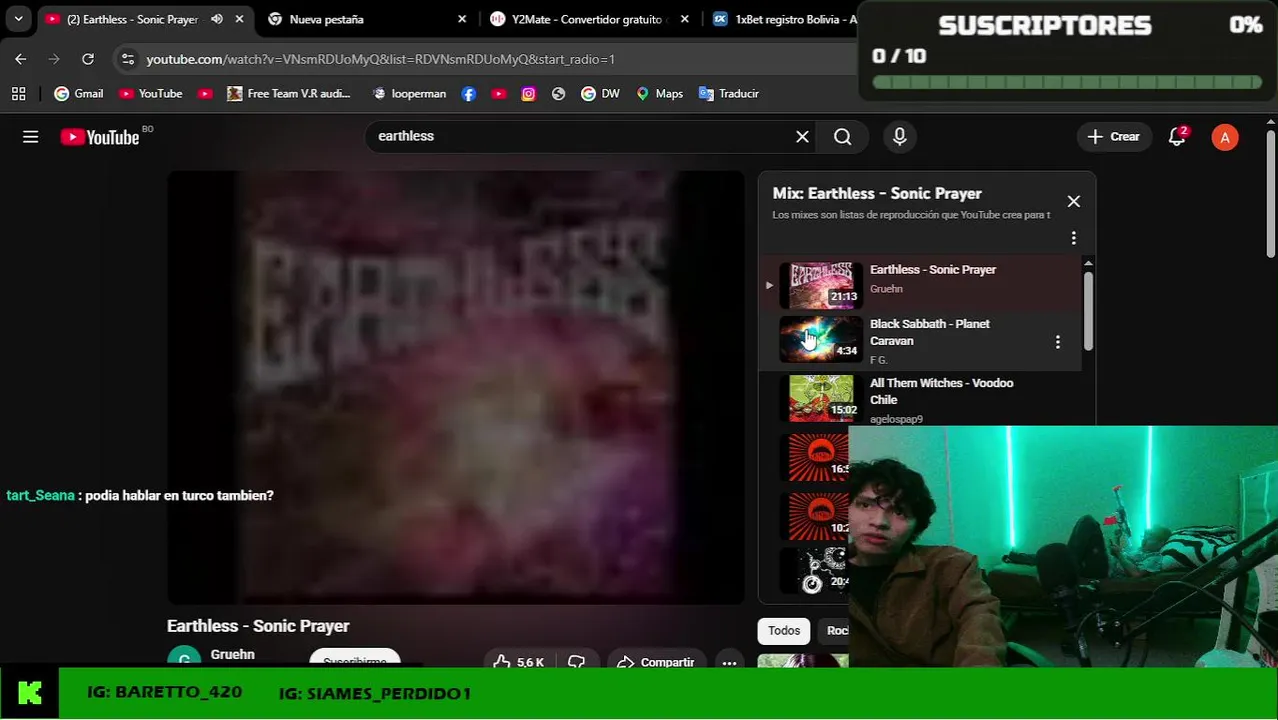Close the Nueva pestaña tab
Image resolution: width=1278 pixels, height=720 pixels.
[462, 19]
